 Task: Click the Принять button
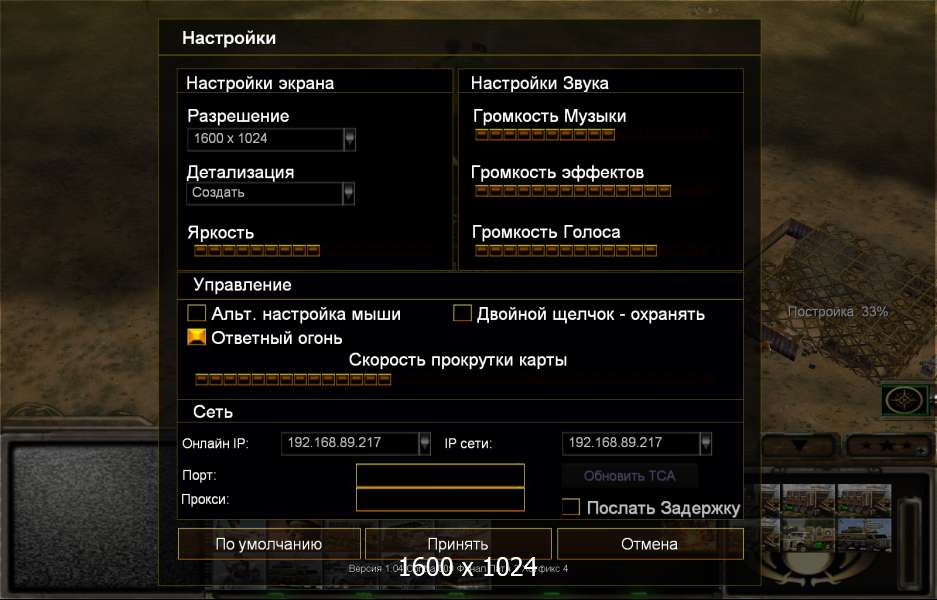[458, 544]
